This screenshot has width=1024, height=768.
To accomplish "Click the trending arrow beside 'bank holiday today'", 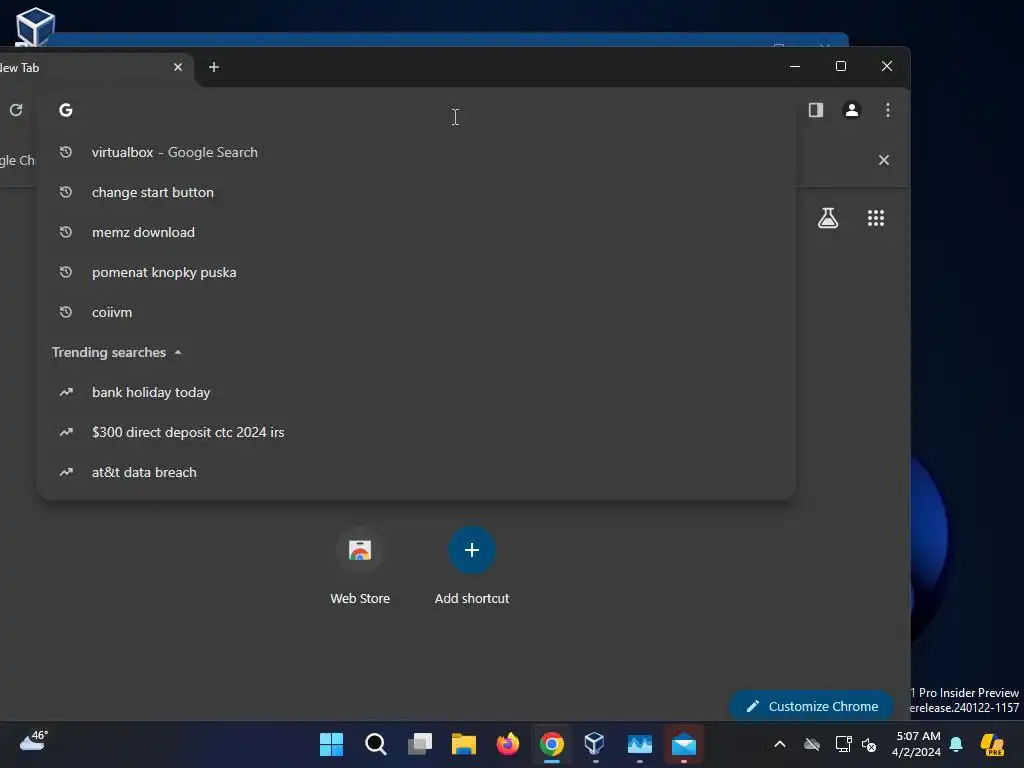I will (x=66, y=392).
